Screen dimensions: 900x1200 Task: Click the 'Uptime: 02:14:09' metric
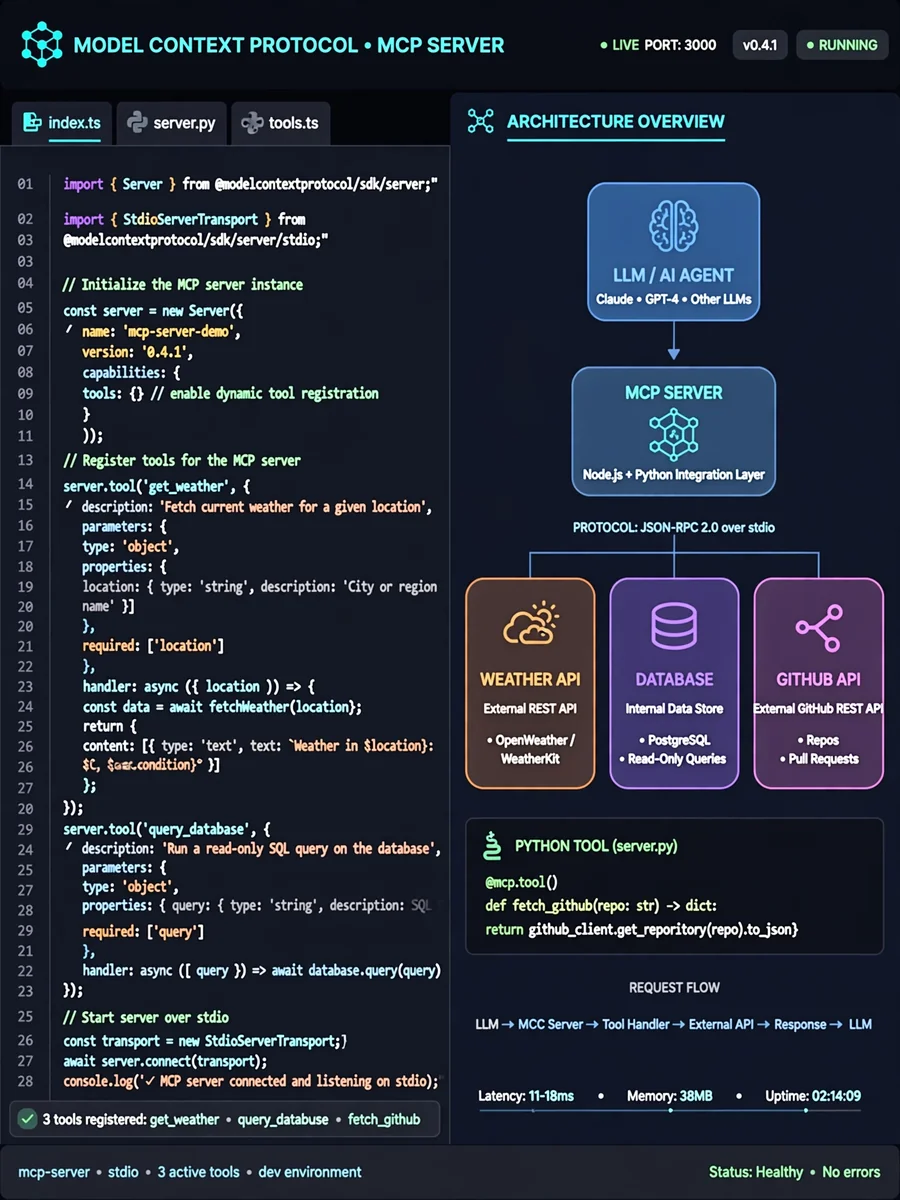click(813, 1096)
